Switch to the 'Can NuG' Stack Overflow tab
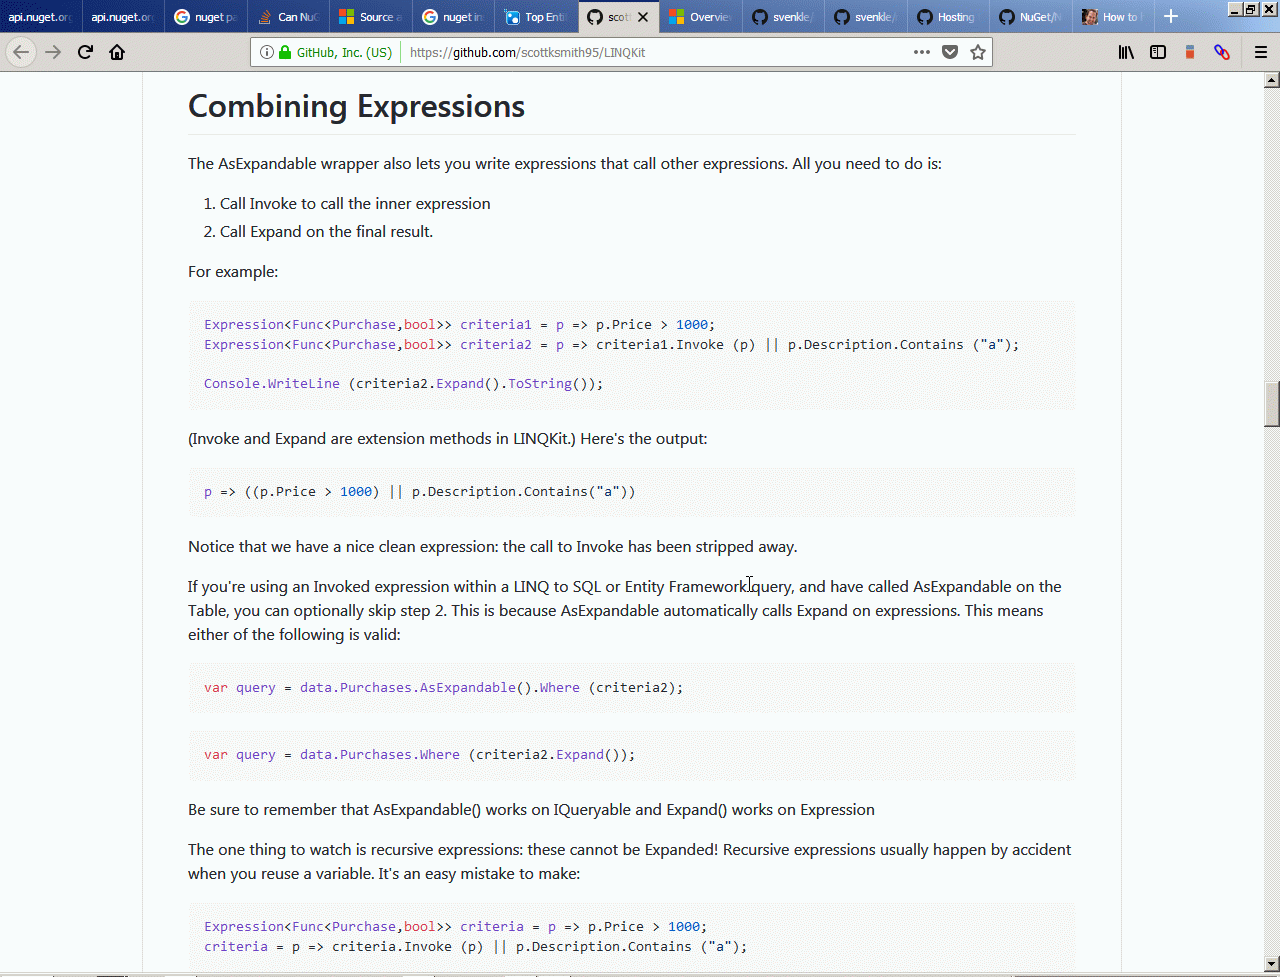1280x977 pixels. tap(289, 17)
